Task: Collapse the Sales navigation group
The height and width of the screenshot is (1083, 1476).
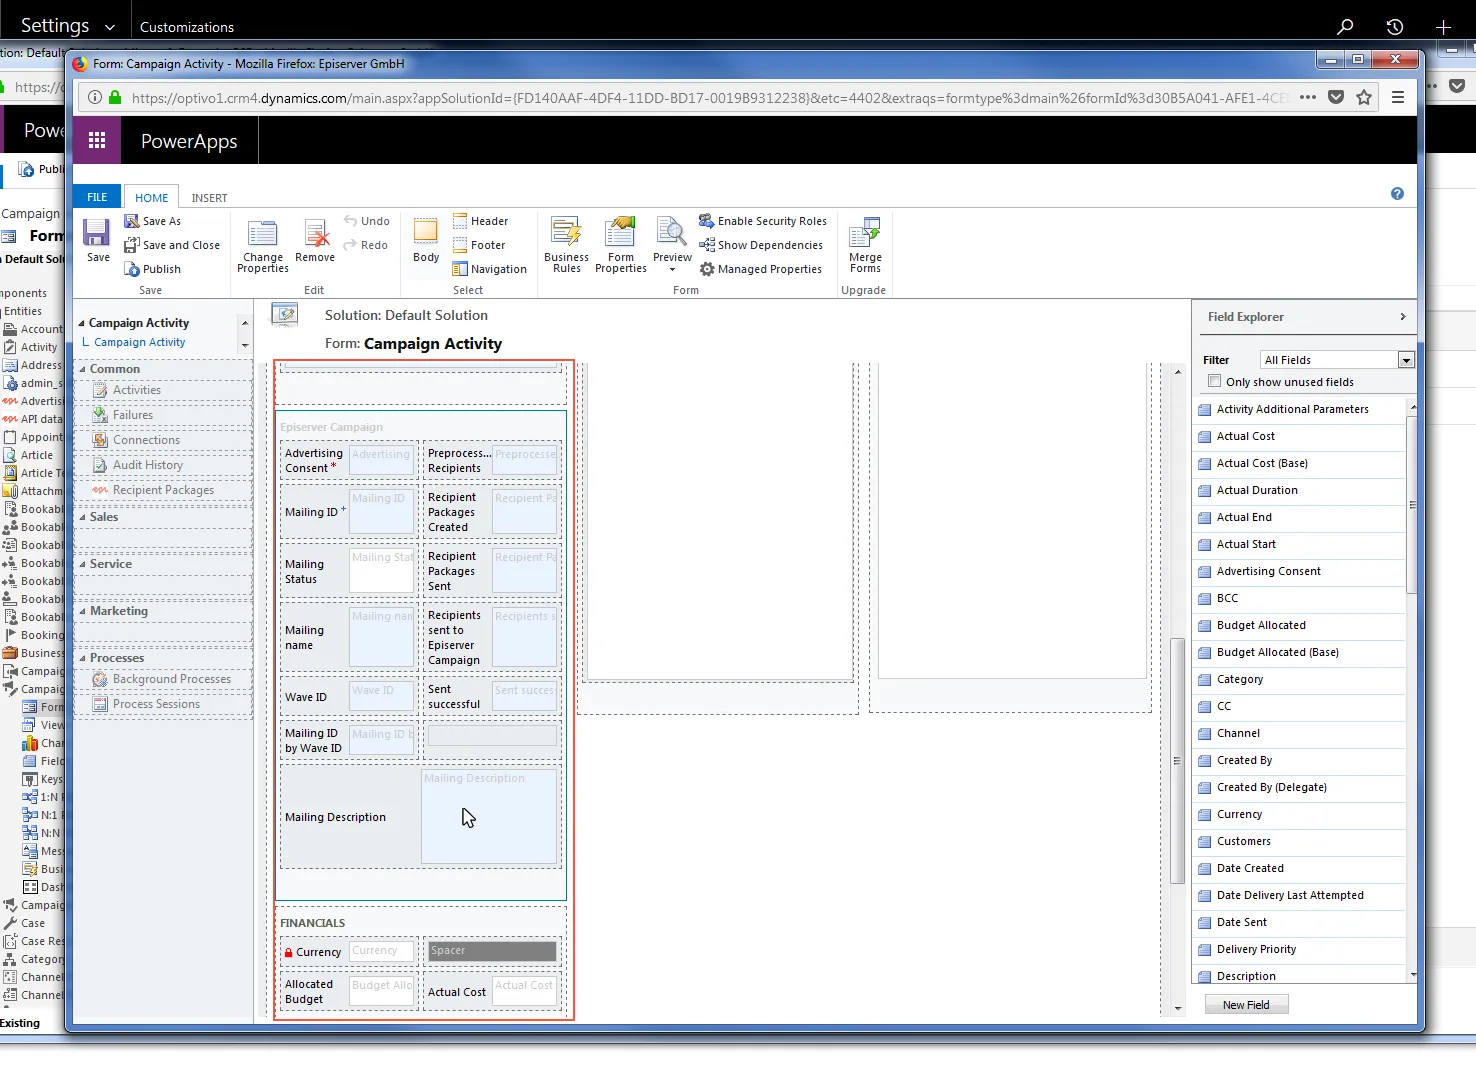Action: pos(83,517)
